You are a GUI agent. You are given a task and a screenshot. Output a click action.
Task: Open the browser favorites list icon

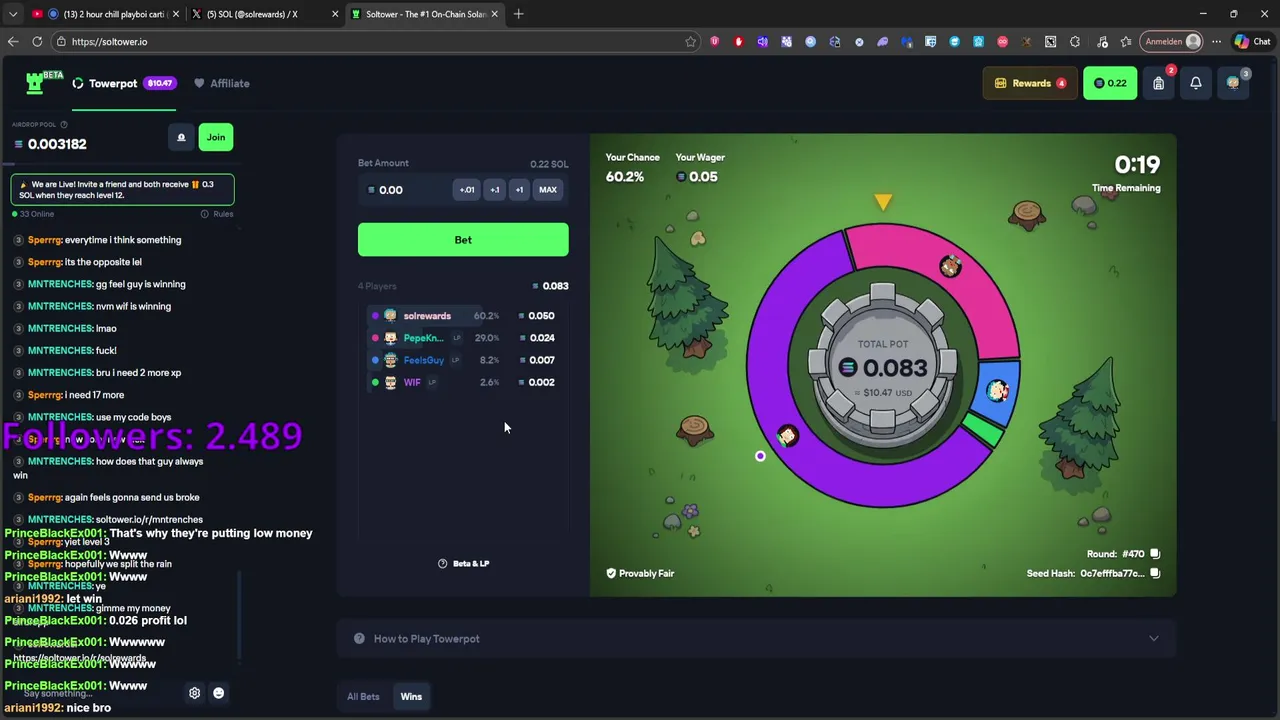tap(1126, 42)
